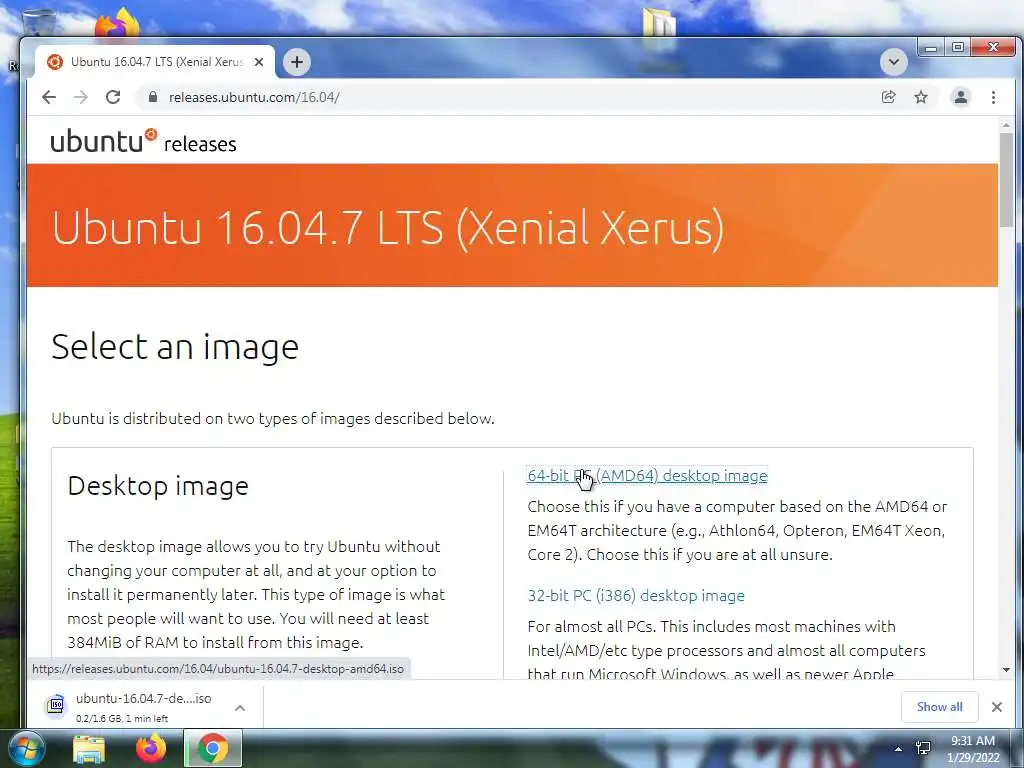Reload the Ubuntu releases page
Viewport: 1024px width, 768px height.
pos(113,97)
